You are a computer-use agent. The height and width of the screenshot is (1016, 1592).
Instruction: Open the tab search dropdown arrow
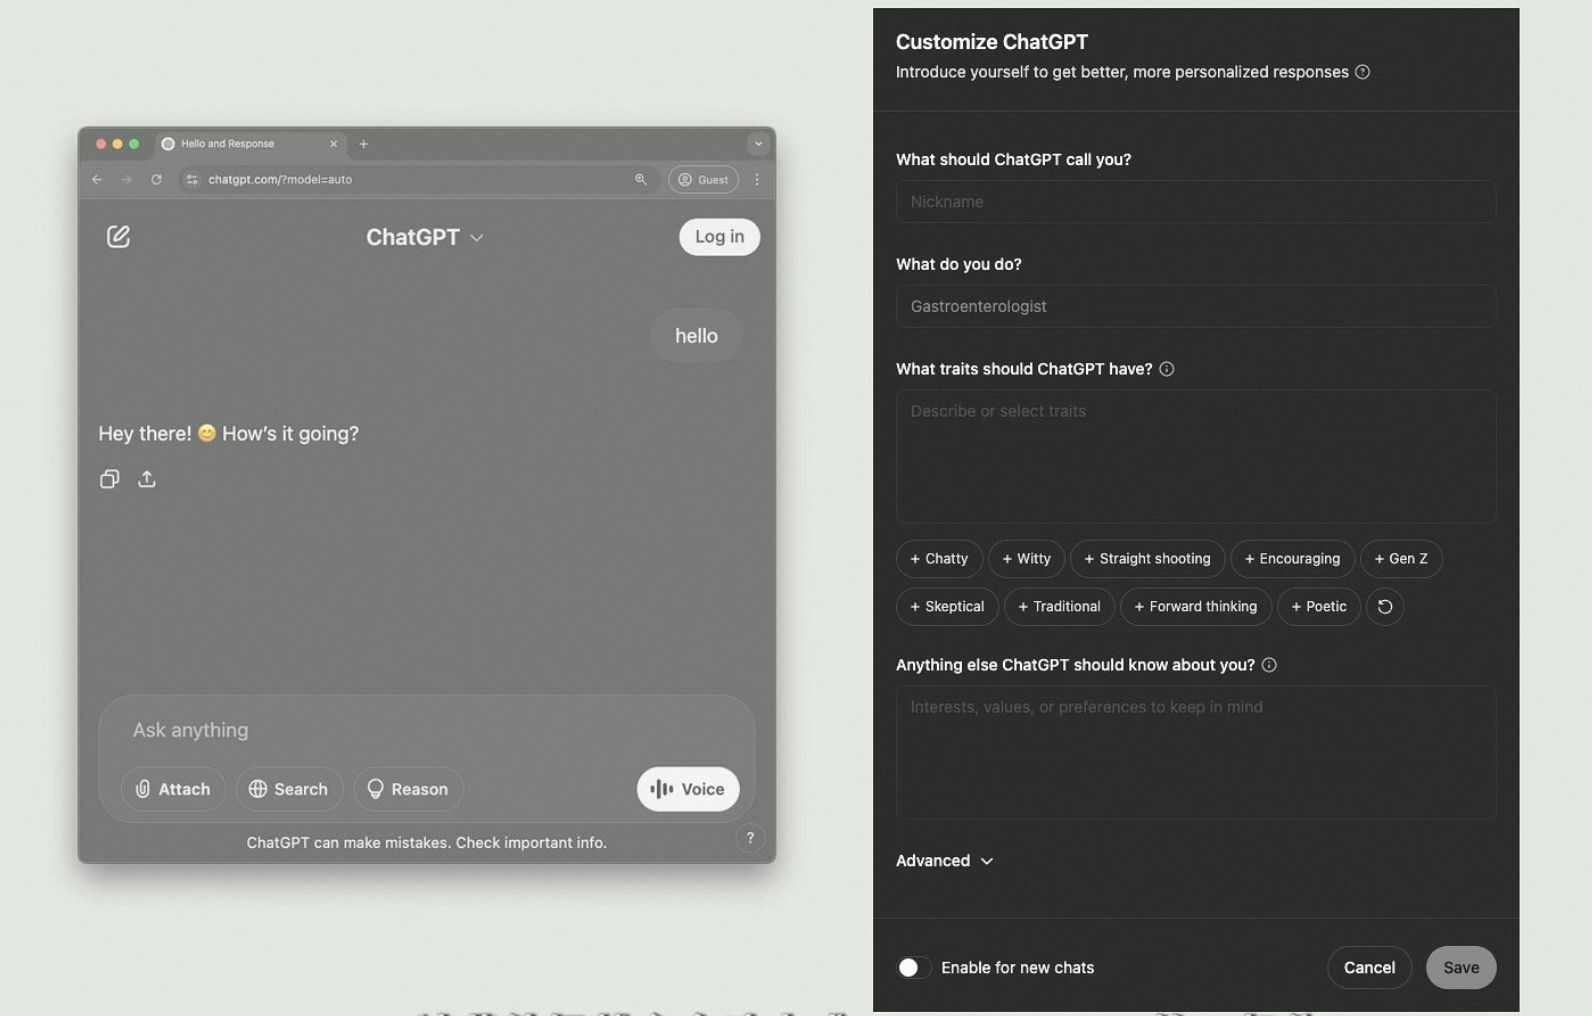pos(758,144)
